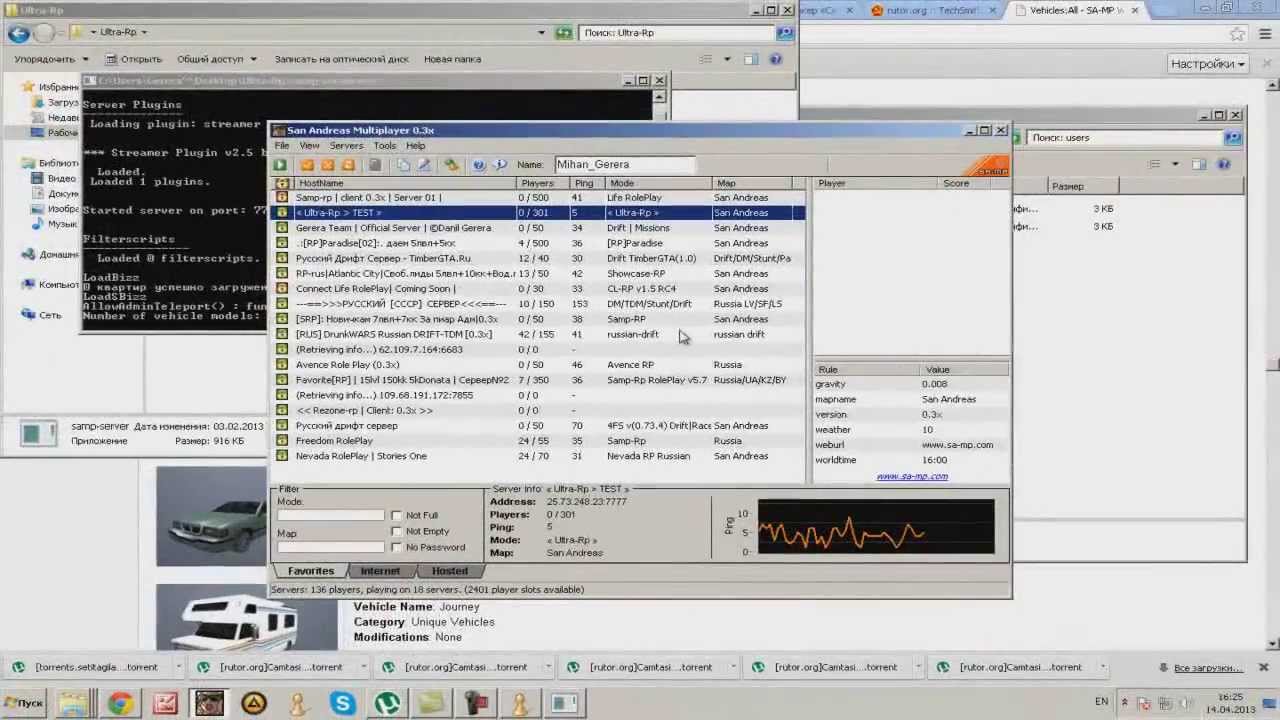Screen dimensions: 1280x720
Task: Click the green car vehicle thumbnail
Action: coord(211,516)
